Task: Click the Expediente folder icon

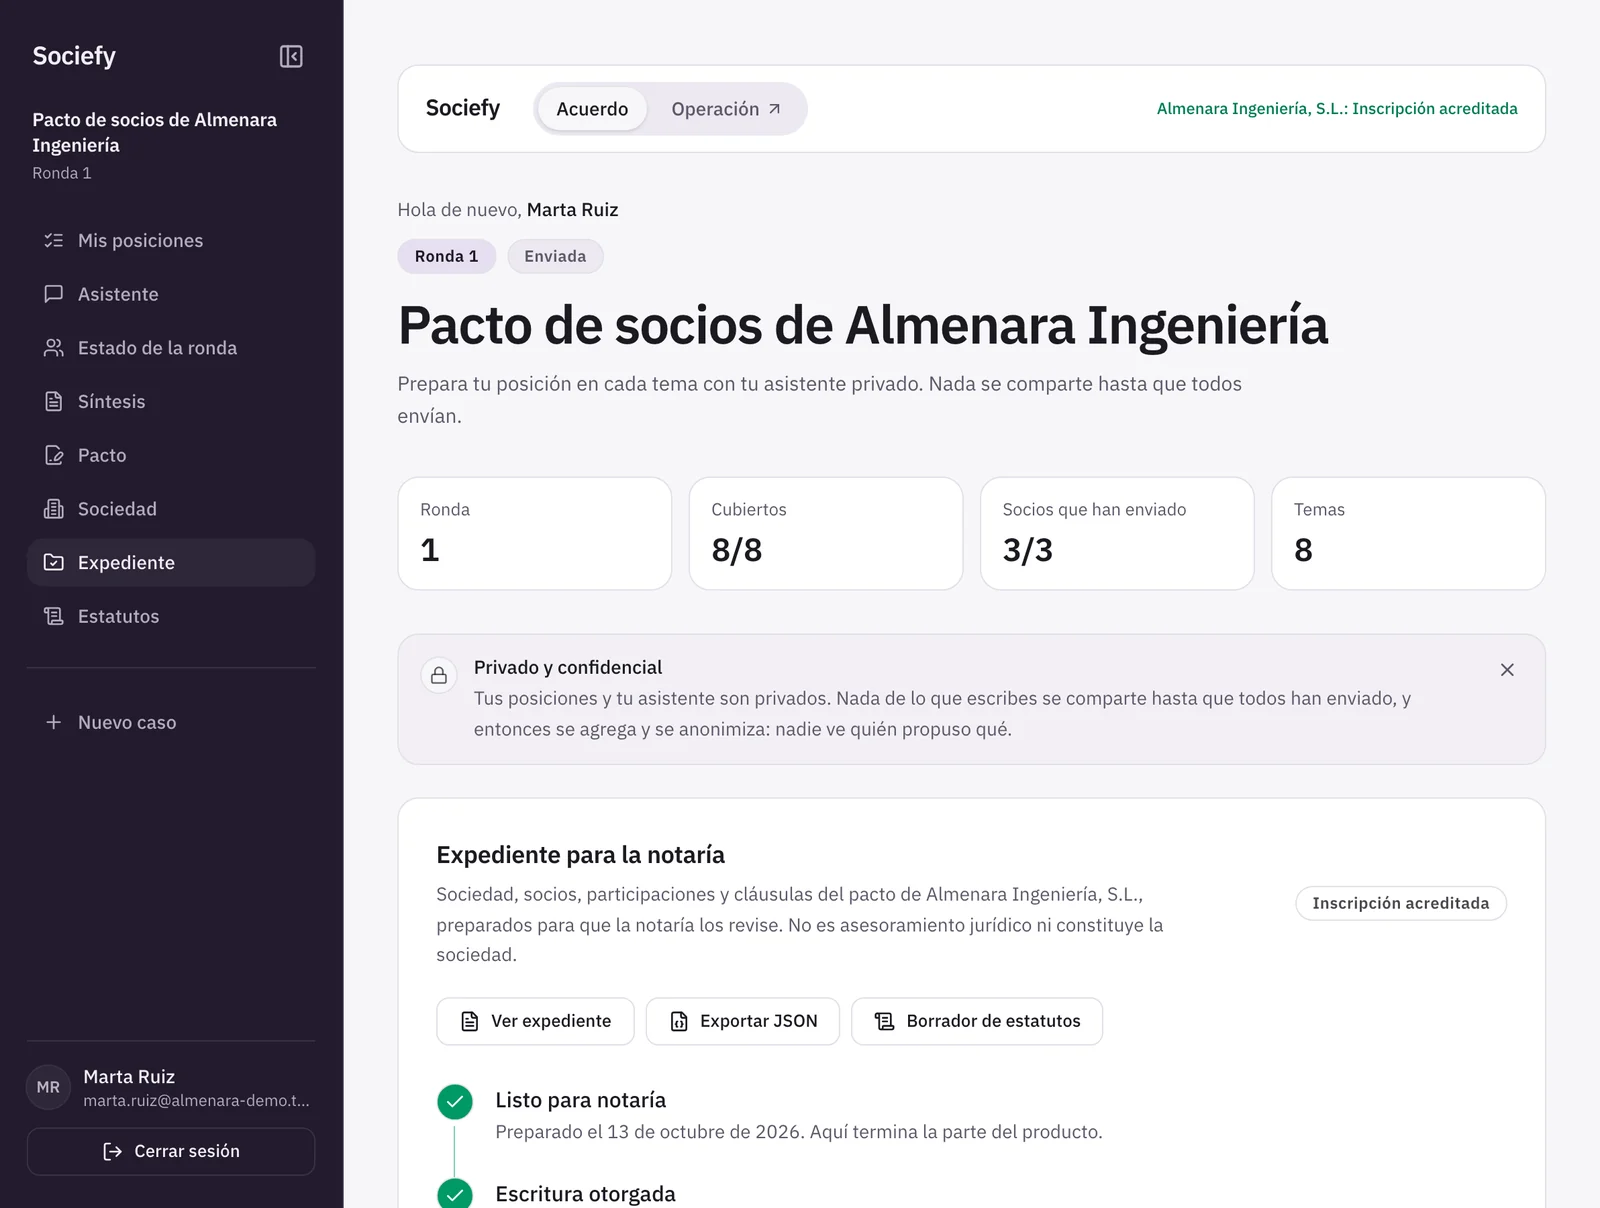Action: click(54, 562)
